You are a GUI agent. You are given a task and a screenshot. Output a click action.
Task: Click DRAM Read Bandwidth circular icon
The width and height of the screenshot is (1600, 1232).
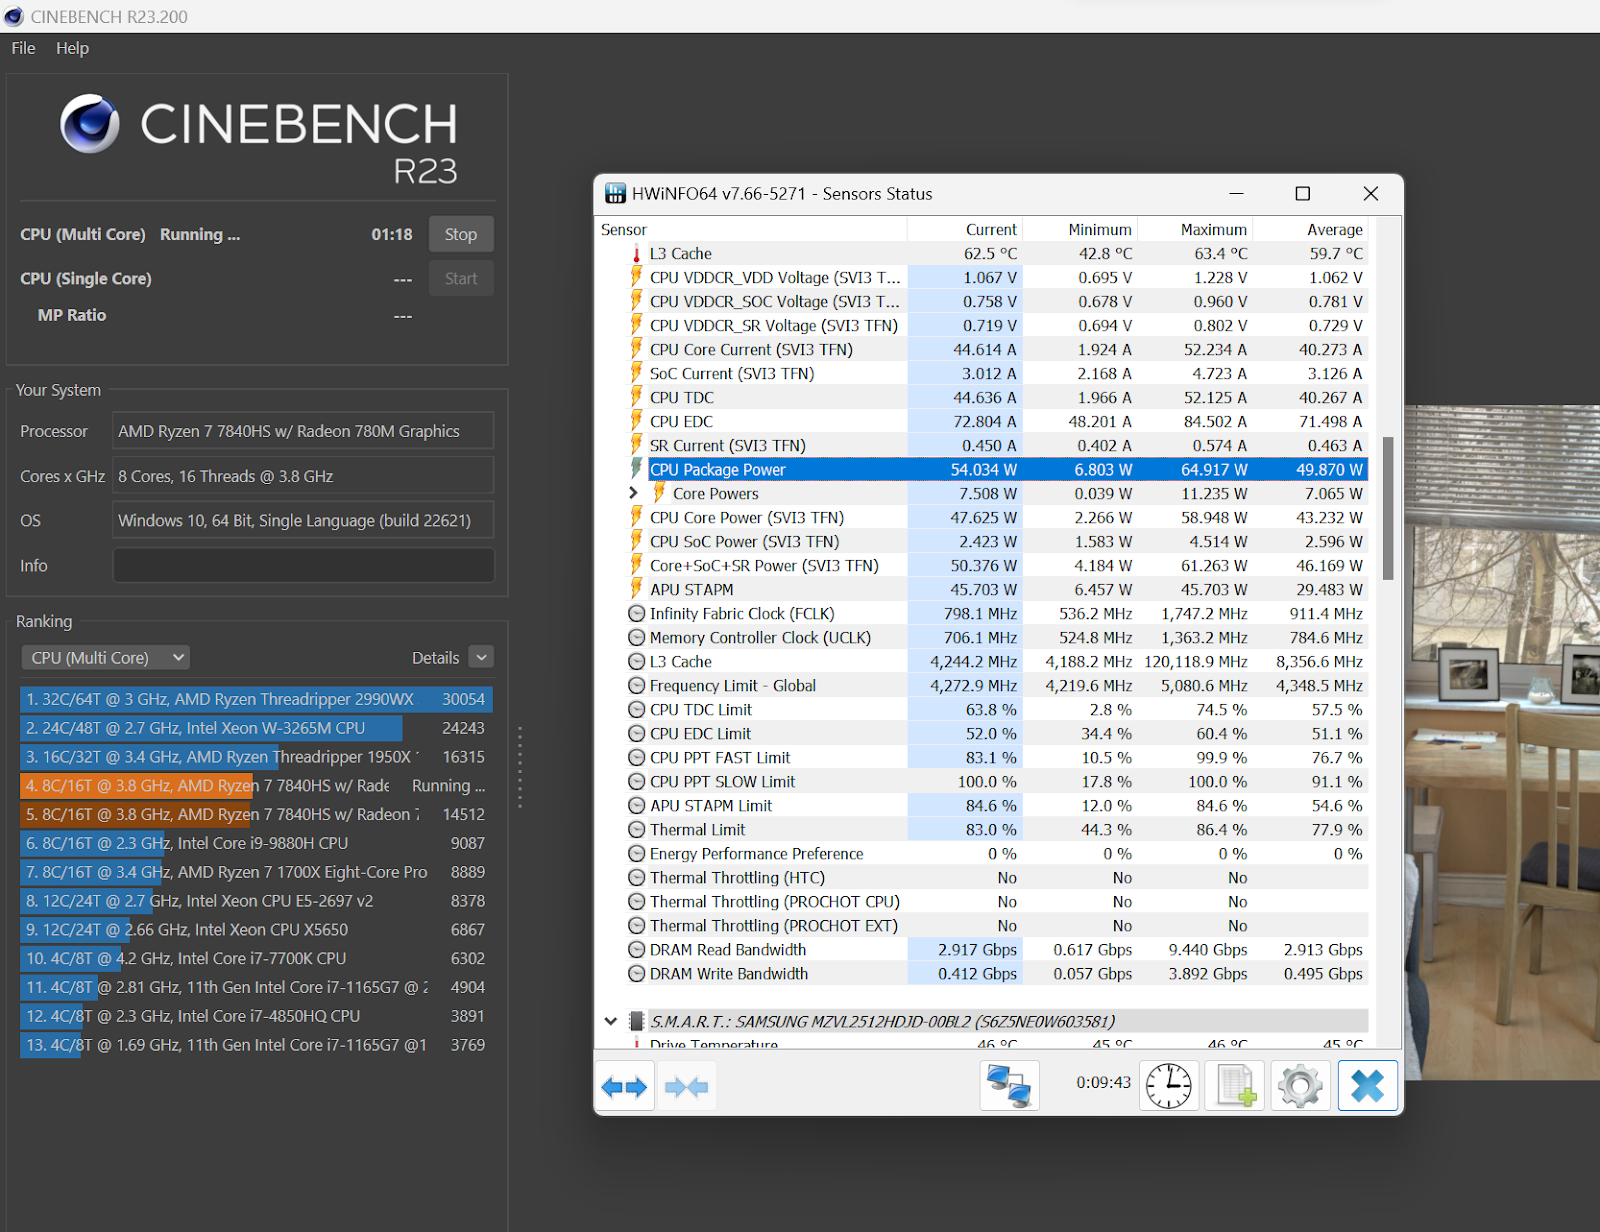(x=636, y=950)
